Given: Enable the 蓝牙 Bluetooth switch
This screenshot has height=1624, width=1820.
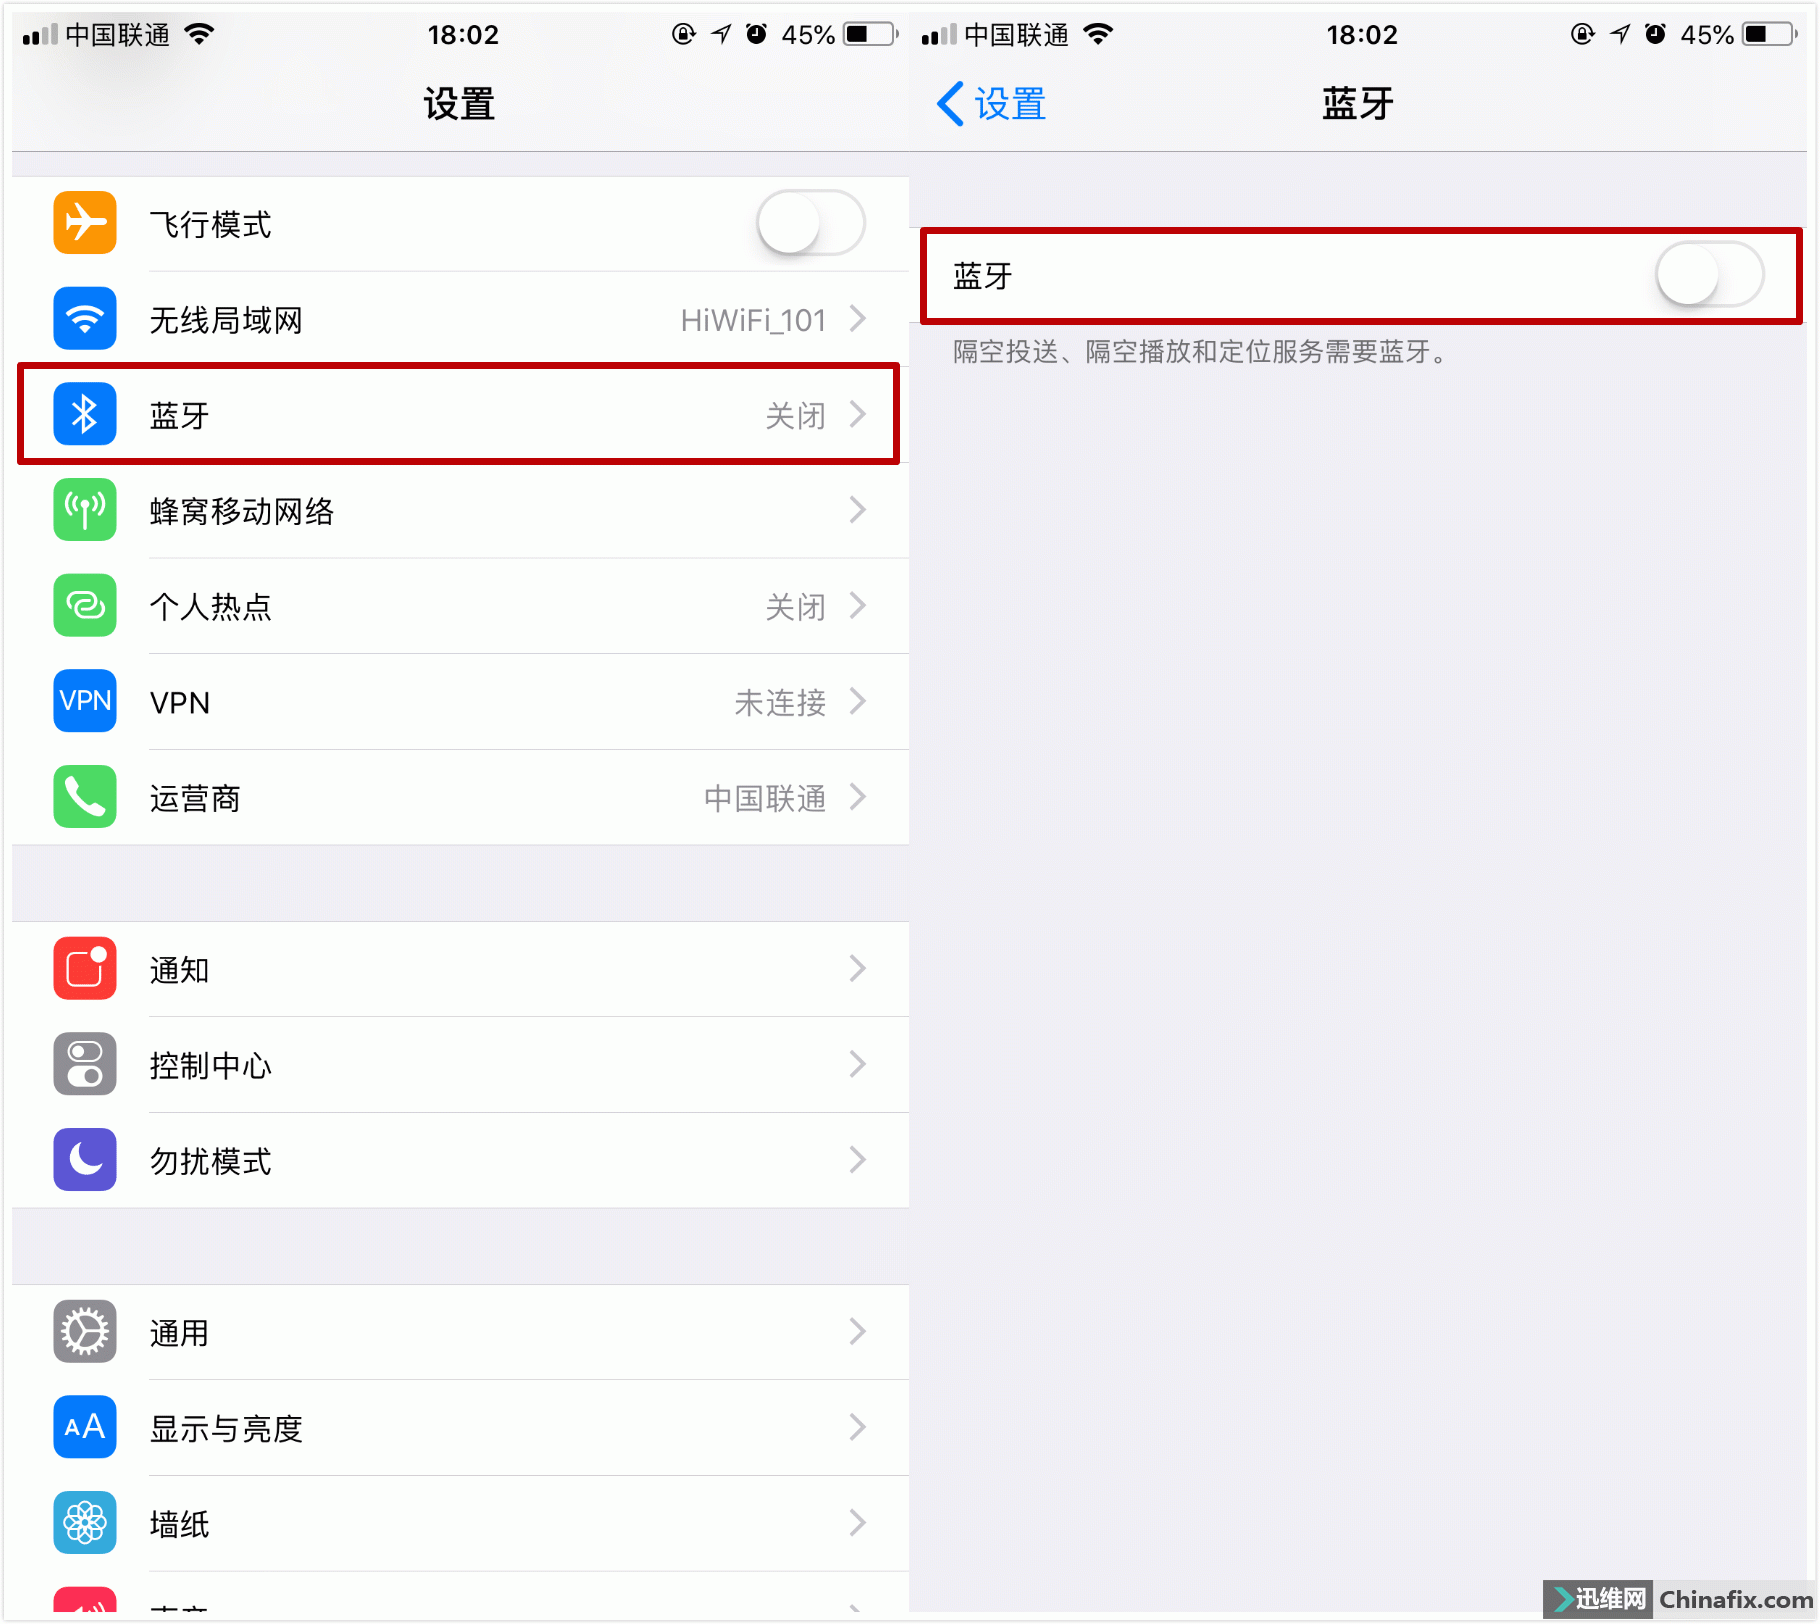Looking at the screenshot, I should tap(1710, 275).
